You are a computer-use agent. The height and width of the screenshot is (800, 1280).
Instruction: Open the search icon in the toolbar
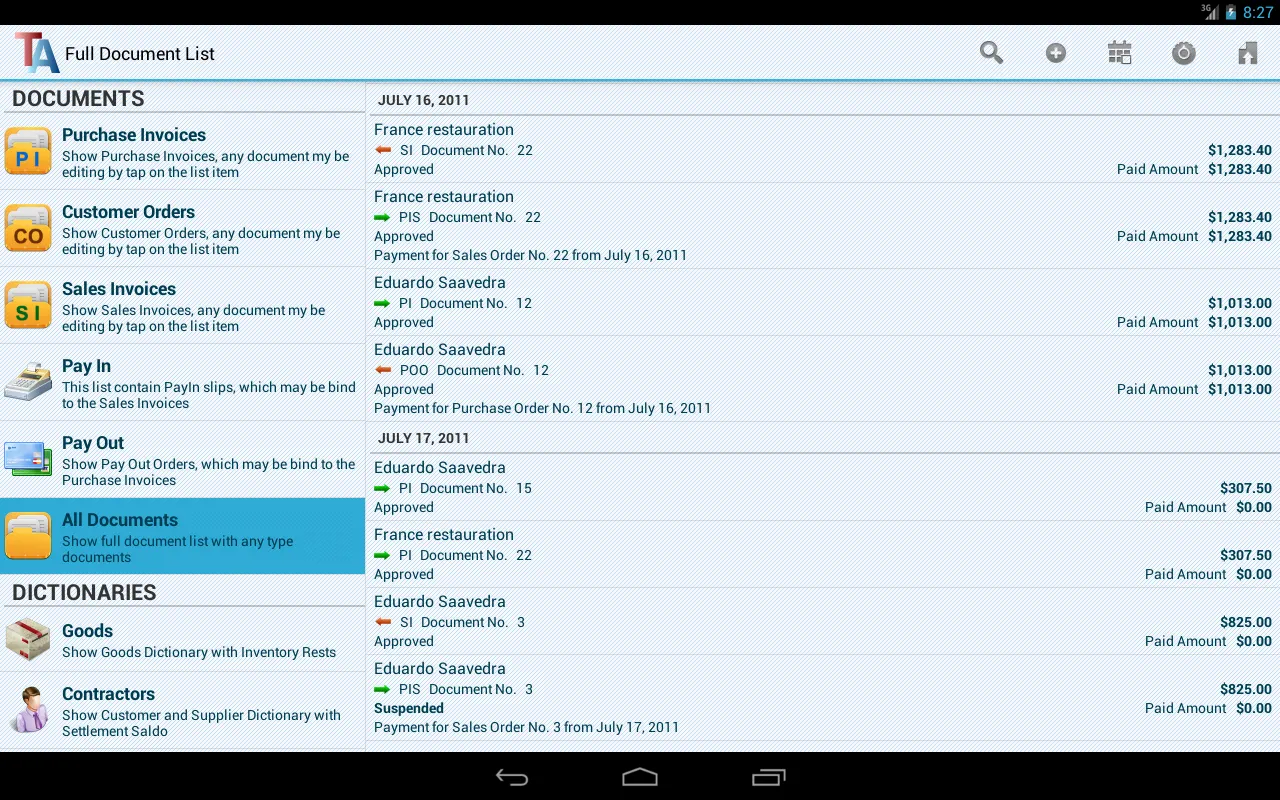pos(991,52)
